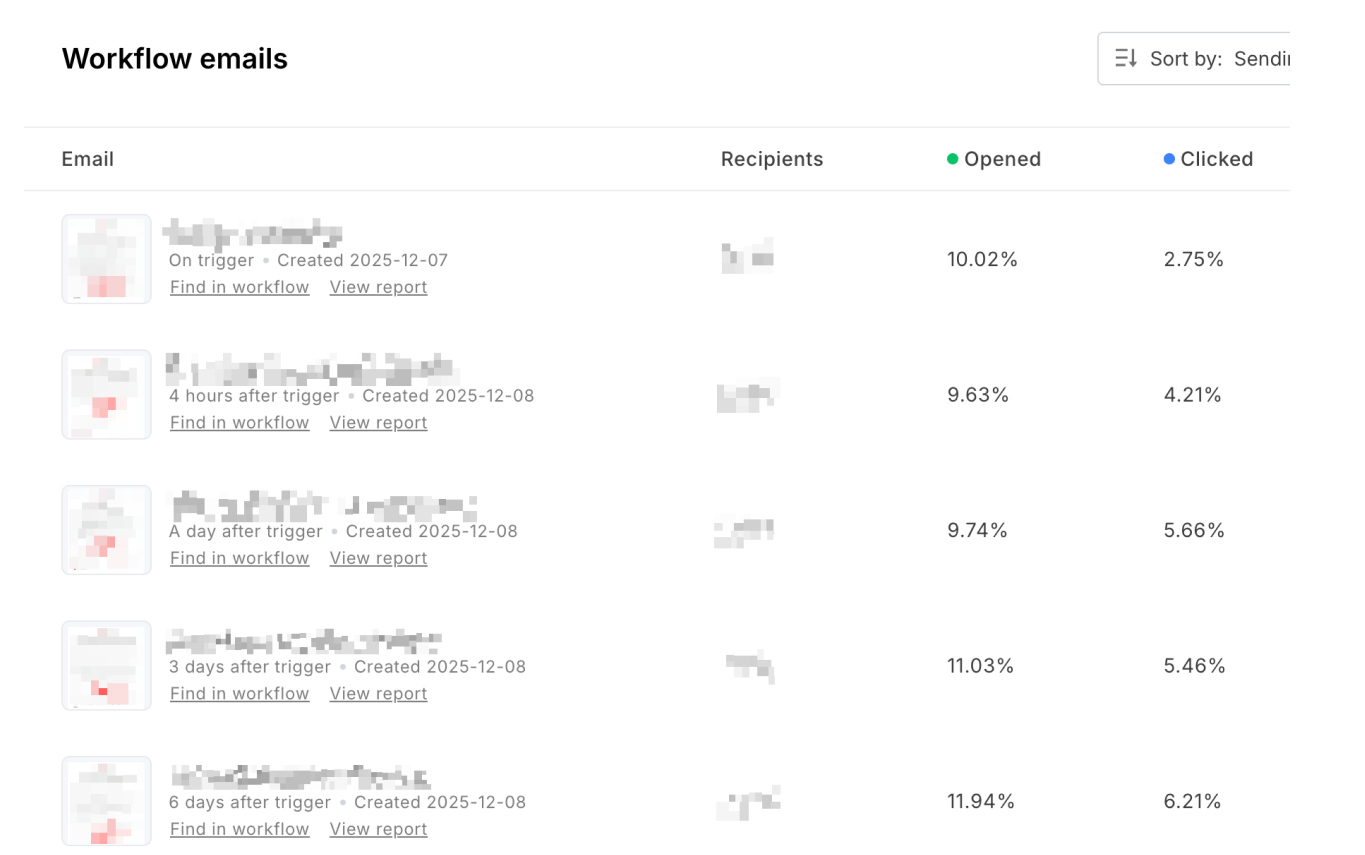1365x855 pixels.
Task: Sort the list by the Opened column
Action: click(x=1002, y=158)
